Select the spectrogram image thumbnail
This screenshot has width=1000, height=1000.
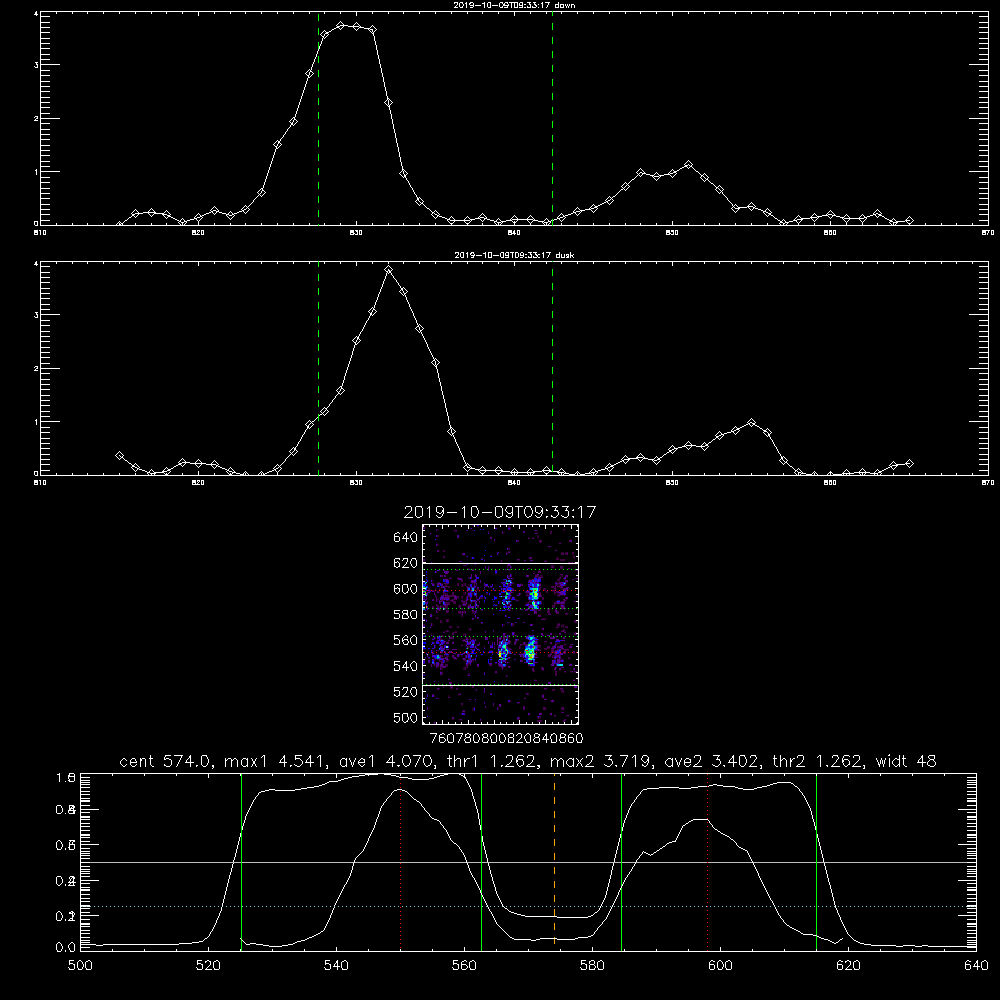(x=501, y=624)
